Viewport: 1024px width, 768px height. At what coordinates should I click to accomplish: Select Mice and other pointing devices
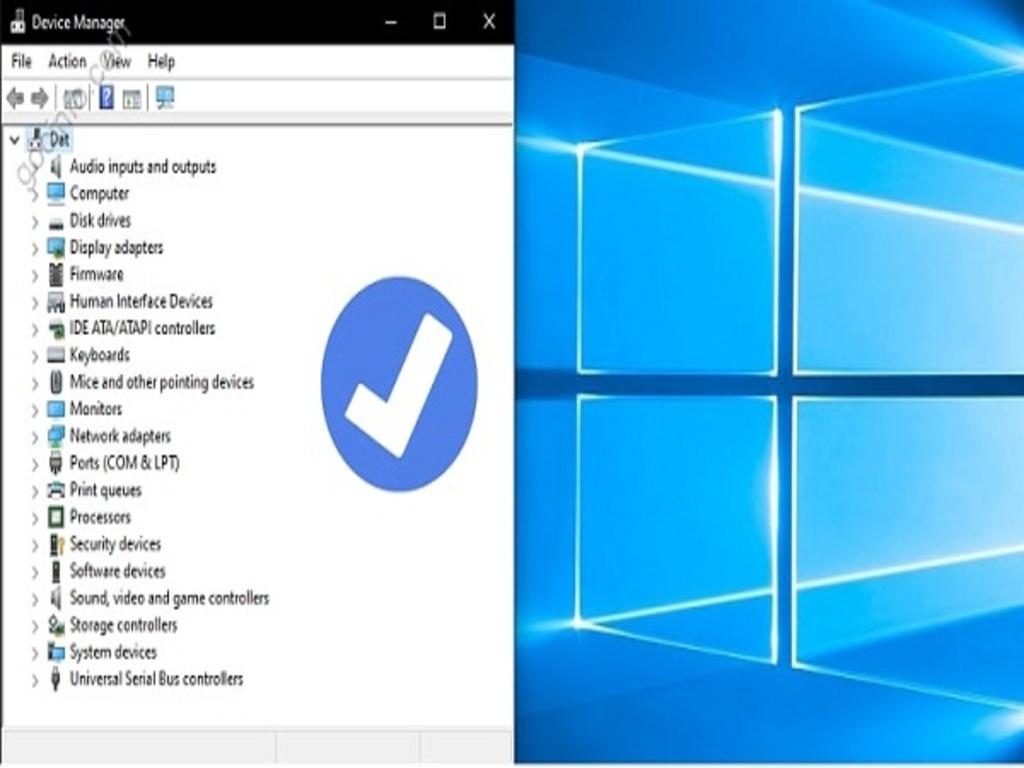coord(161,382)
